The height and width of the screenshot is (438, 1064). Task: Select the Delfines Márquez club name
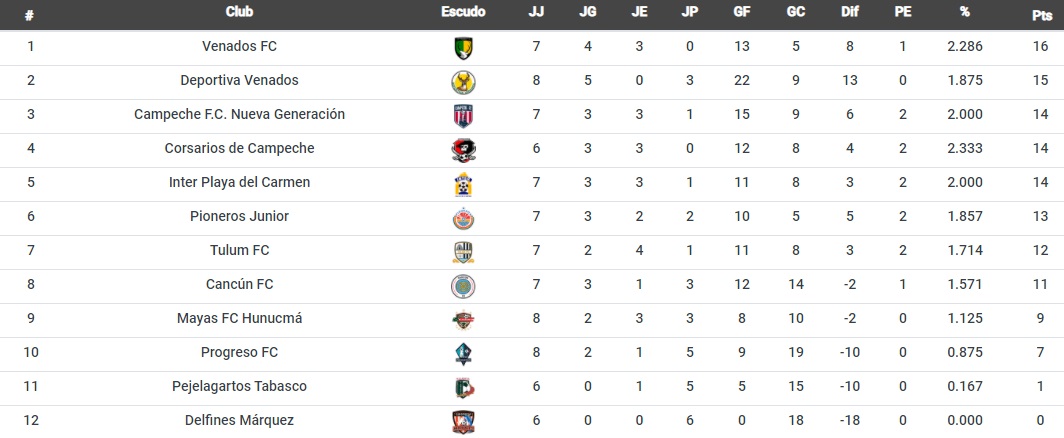tap(240, 420)
